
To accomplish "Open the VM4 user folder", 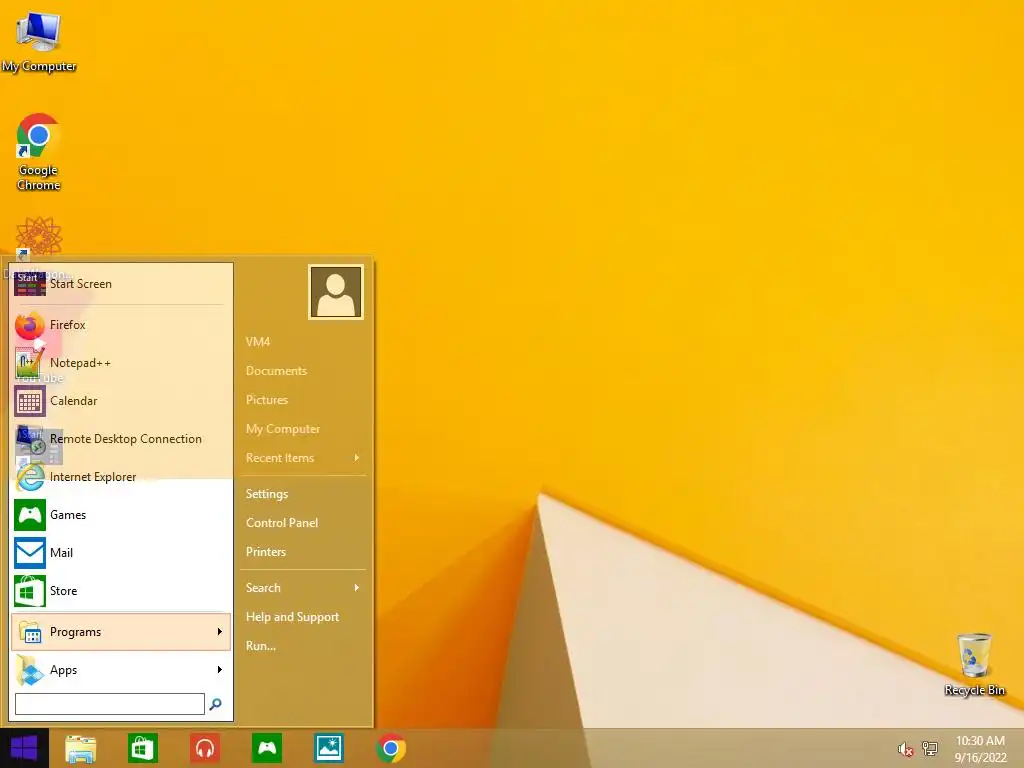I will tap(258, 342).
